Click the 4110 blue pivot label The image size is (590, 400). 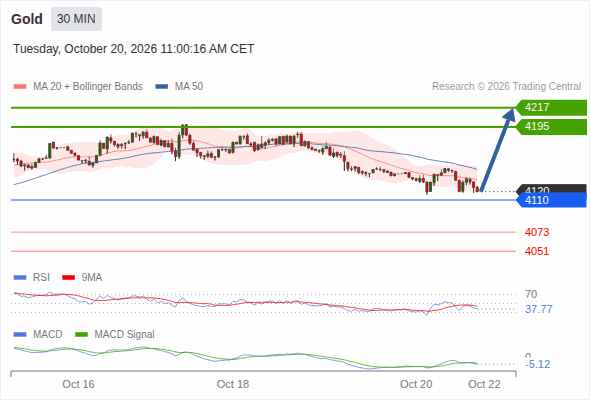click(551, 200)
